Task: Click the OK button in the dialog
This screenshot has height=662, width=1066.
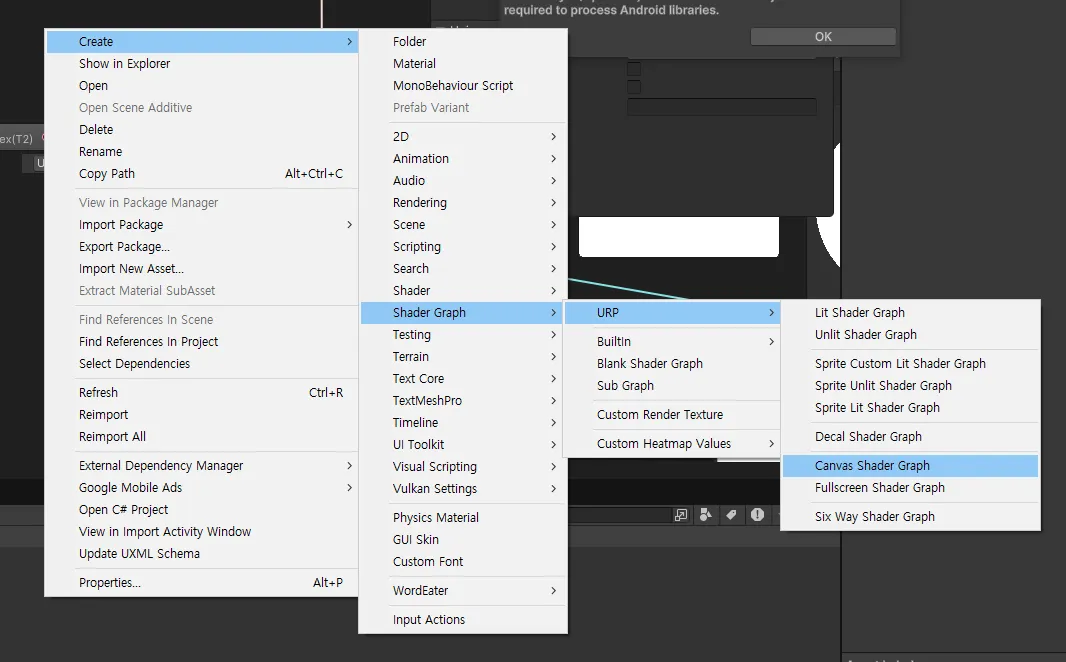Action: [823, 37]
